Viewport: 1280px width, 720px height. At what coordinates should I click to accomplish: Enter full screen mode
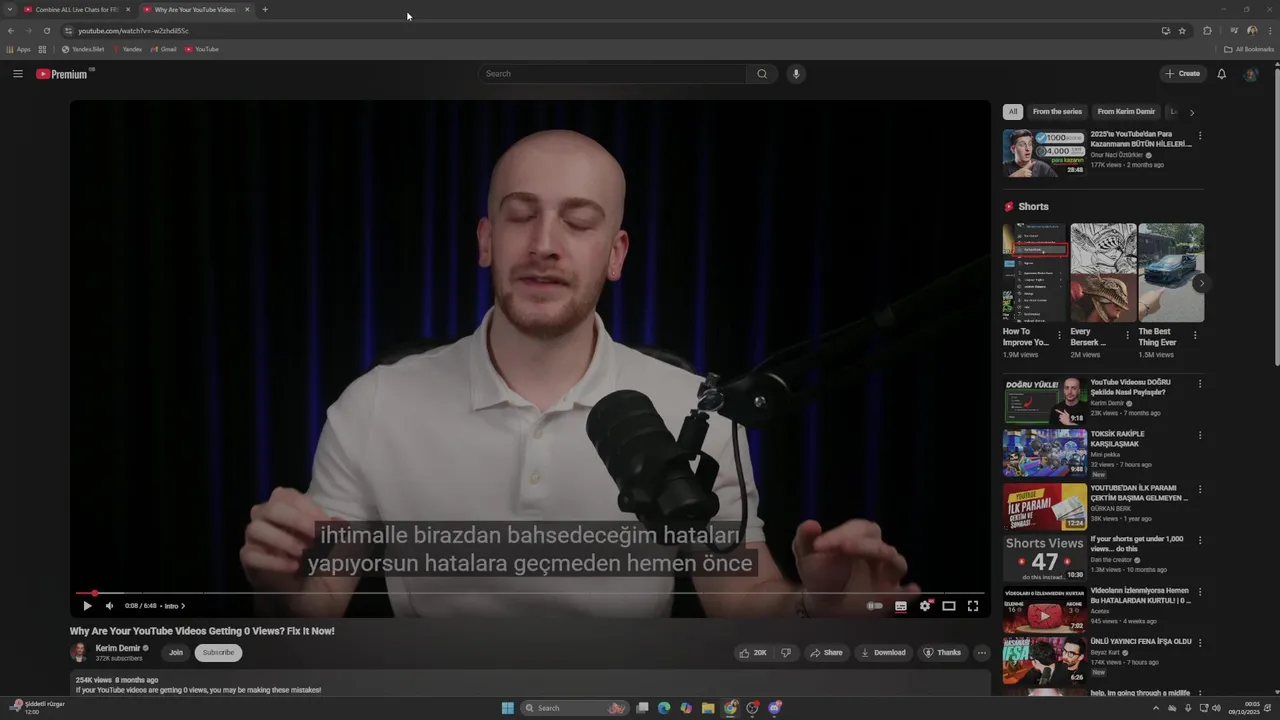pos(973,606)
